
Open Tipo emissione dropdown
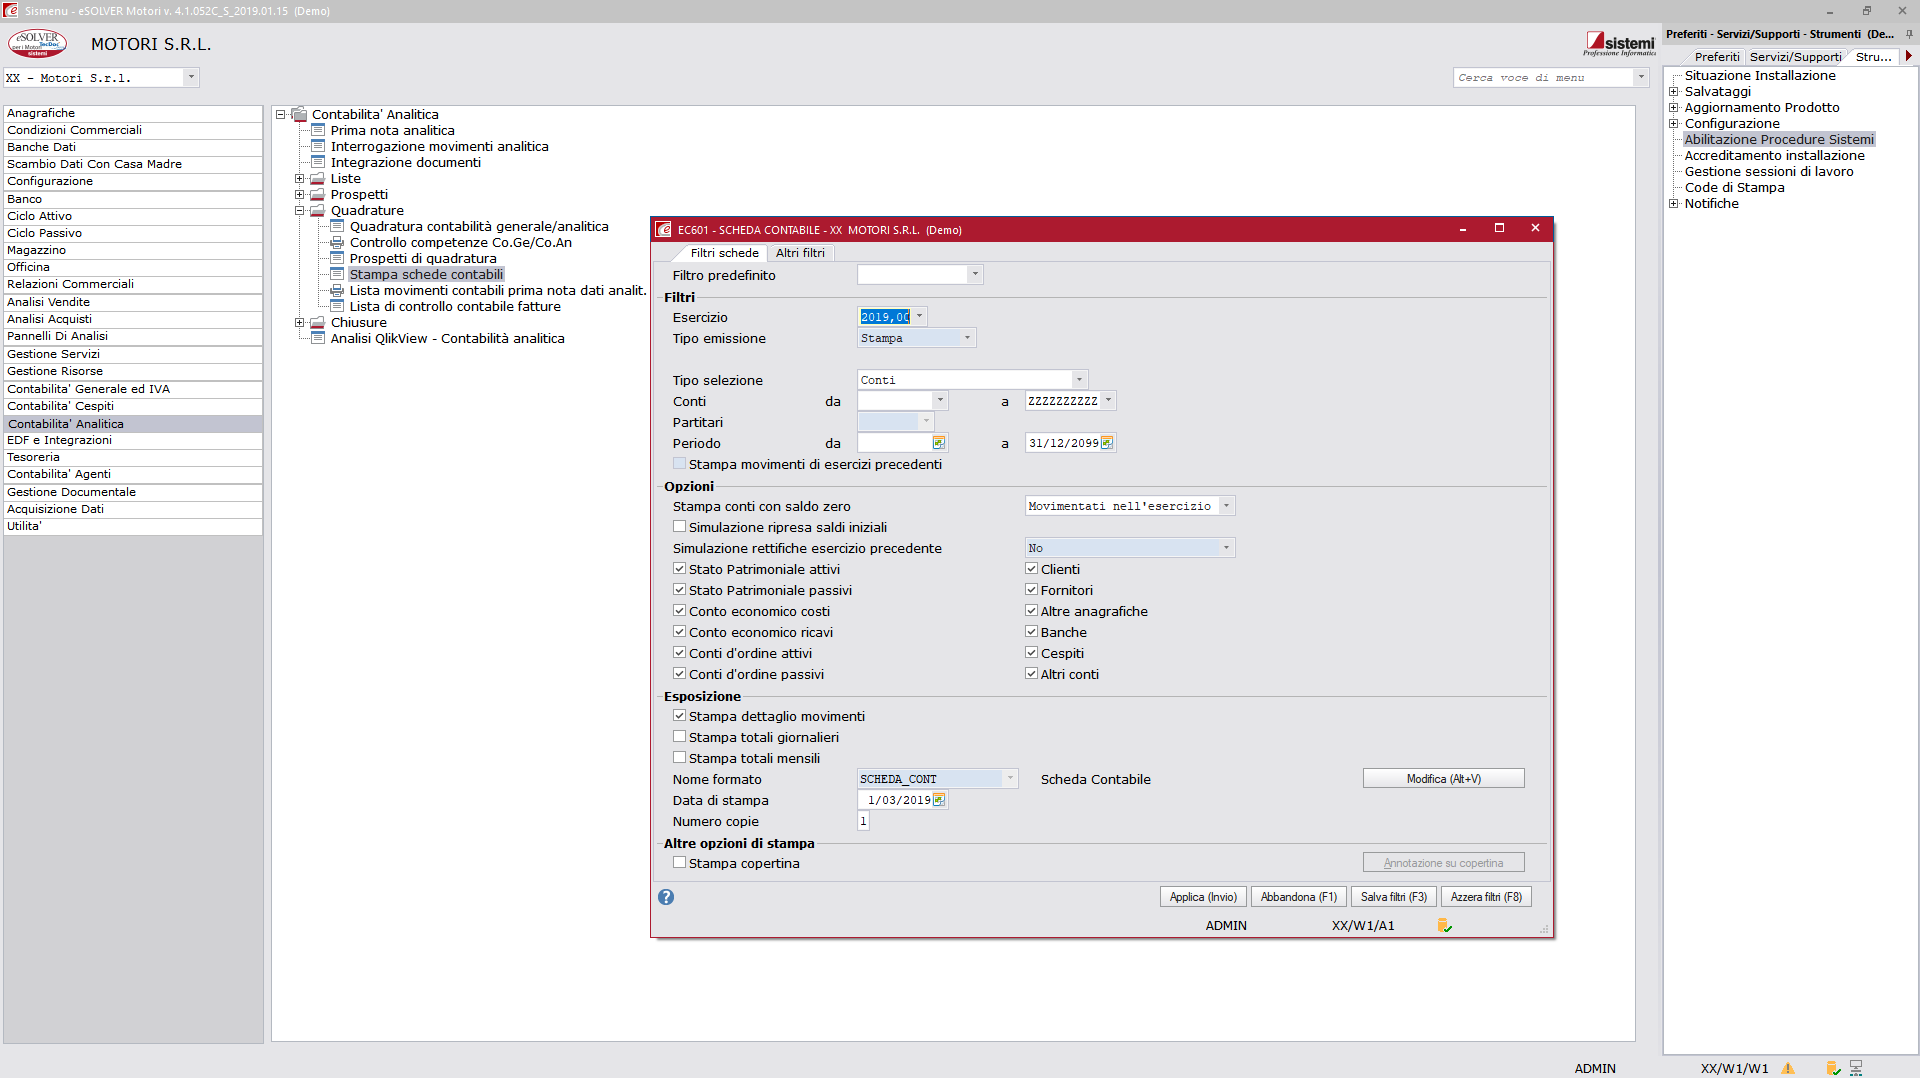(967, 338)
